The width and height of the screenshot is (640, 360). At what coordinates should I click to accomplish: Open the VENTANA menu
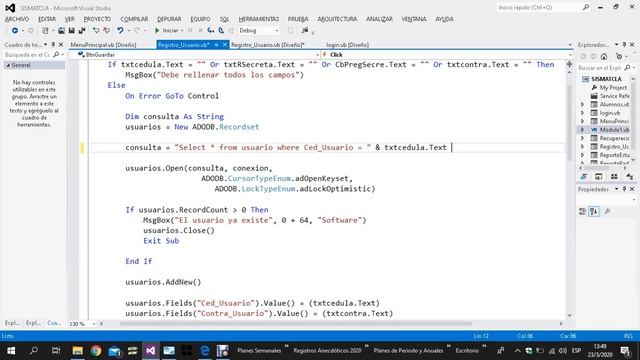[413, 19]
